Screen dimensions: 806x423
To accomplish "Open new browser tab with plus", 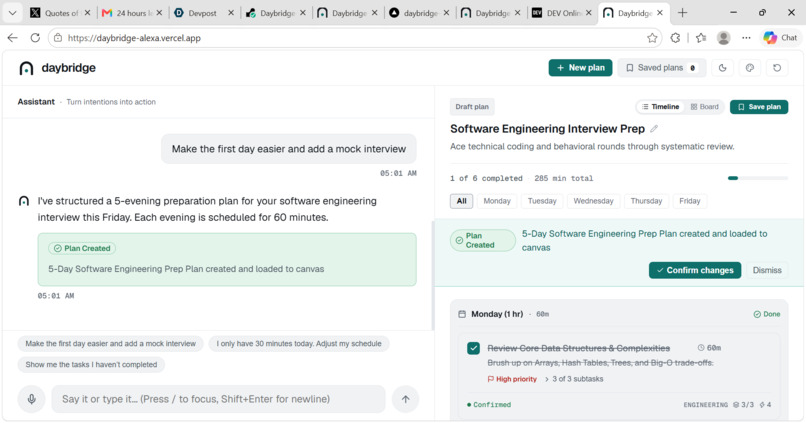I will pos(682,13).
